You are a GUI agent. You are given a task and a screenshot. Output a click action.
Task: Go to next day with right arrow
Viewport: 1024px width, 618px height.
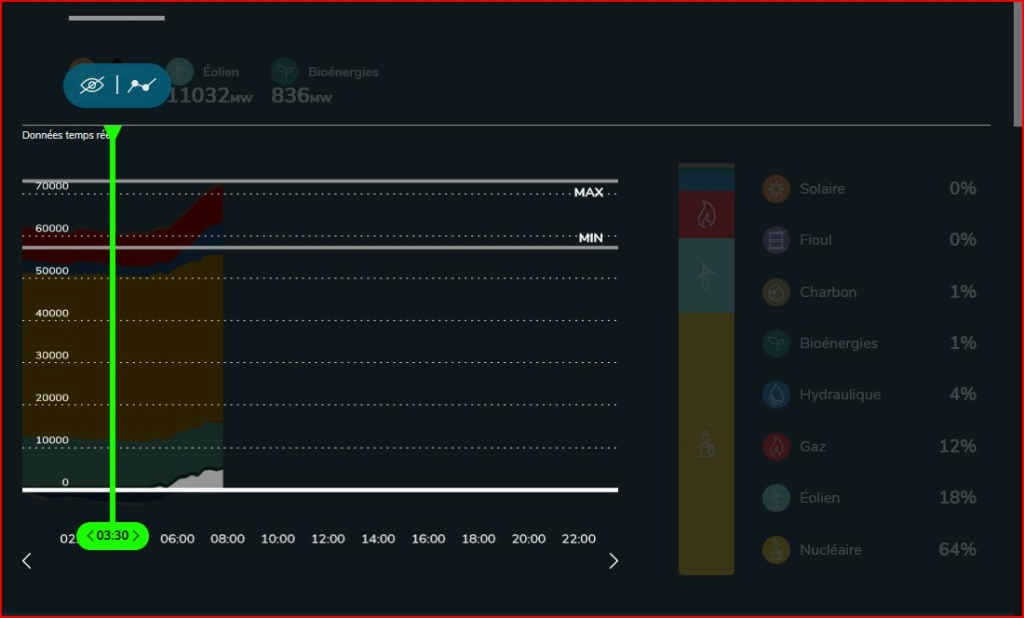click(613, 561)
